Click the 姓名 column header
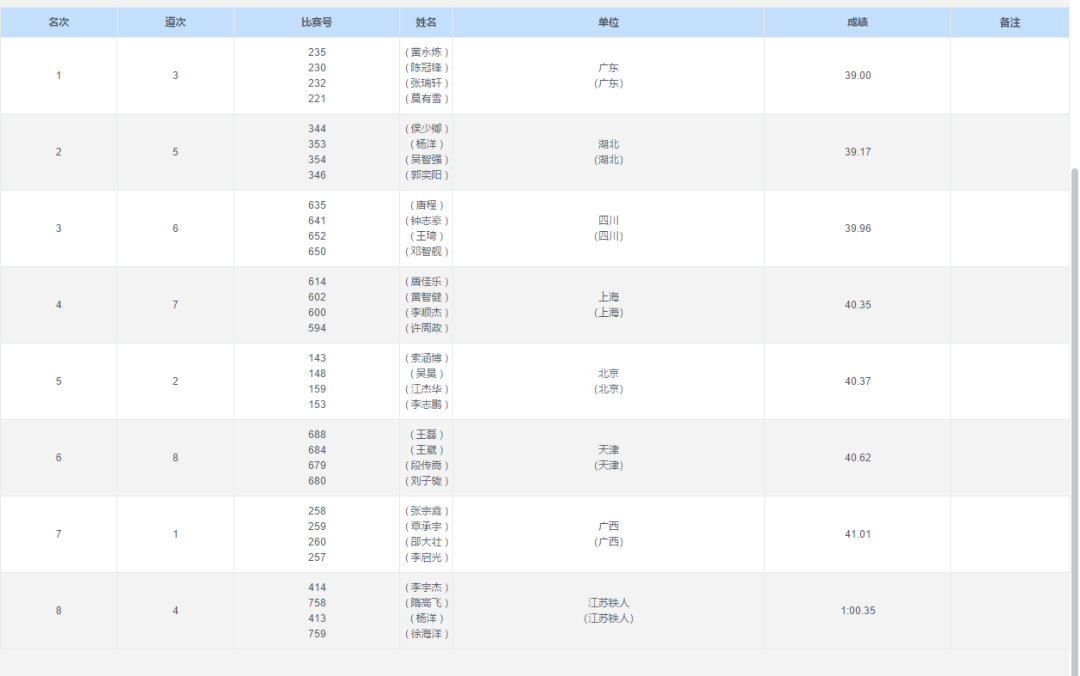The height and width of the screenshot is (676, 1080). tap(426, 22)
